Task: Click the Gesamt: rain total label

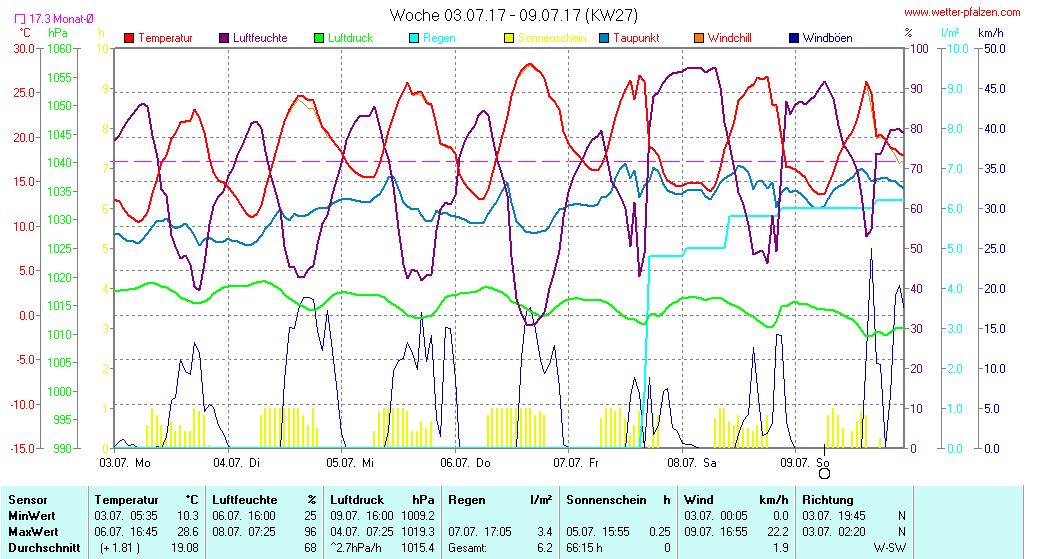Action: click(x=467, y=548)
